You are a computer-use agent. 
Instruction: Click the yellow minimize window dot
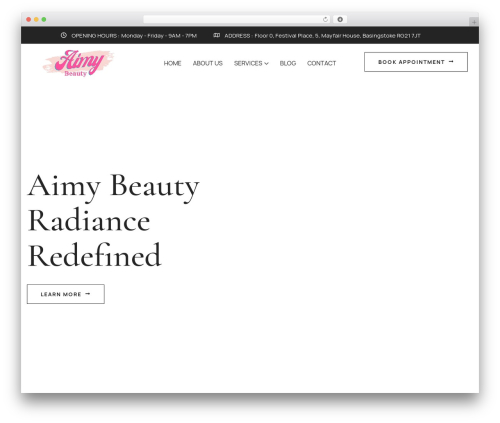pyautogui.click(x=36, y=19)
